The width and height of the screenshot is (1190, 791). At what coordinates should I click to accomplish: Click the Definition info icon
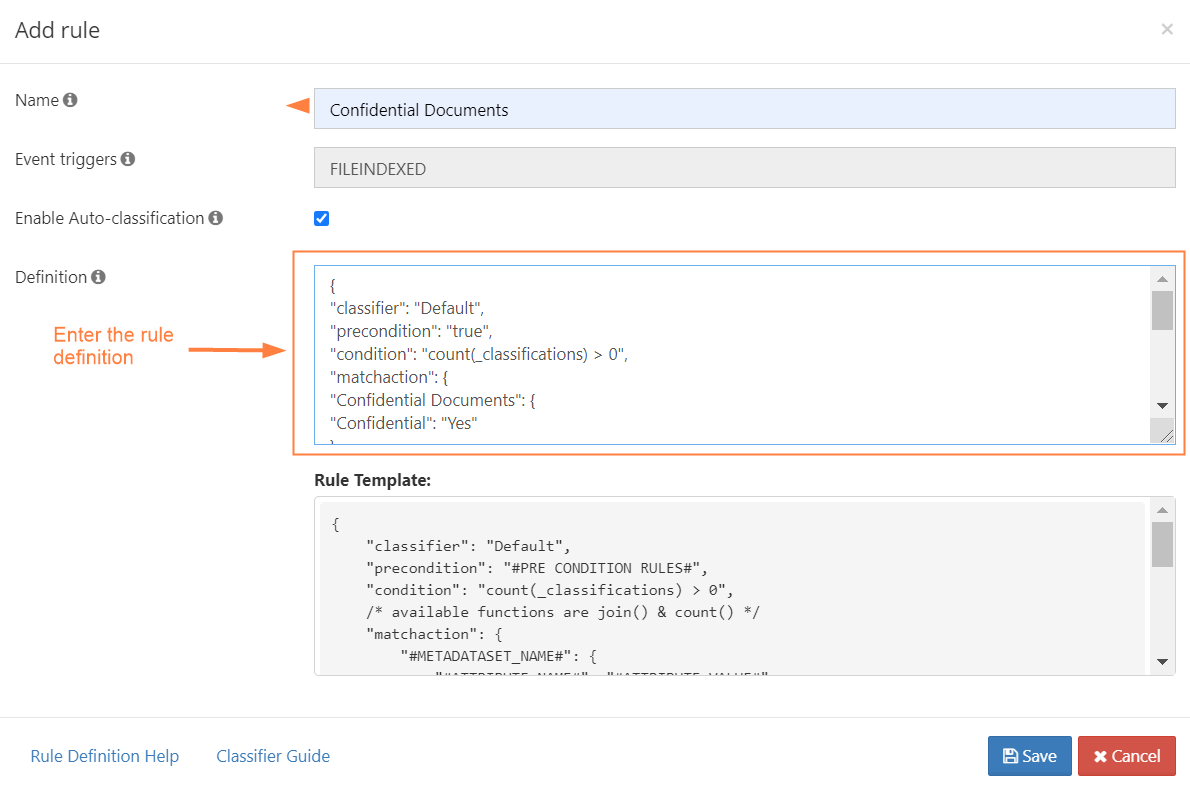point(98,277)
